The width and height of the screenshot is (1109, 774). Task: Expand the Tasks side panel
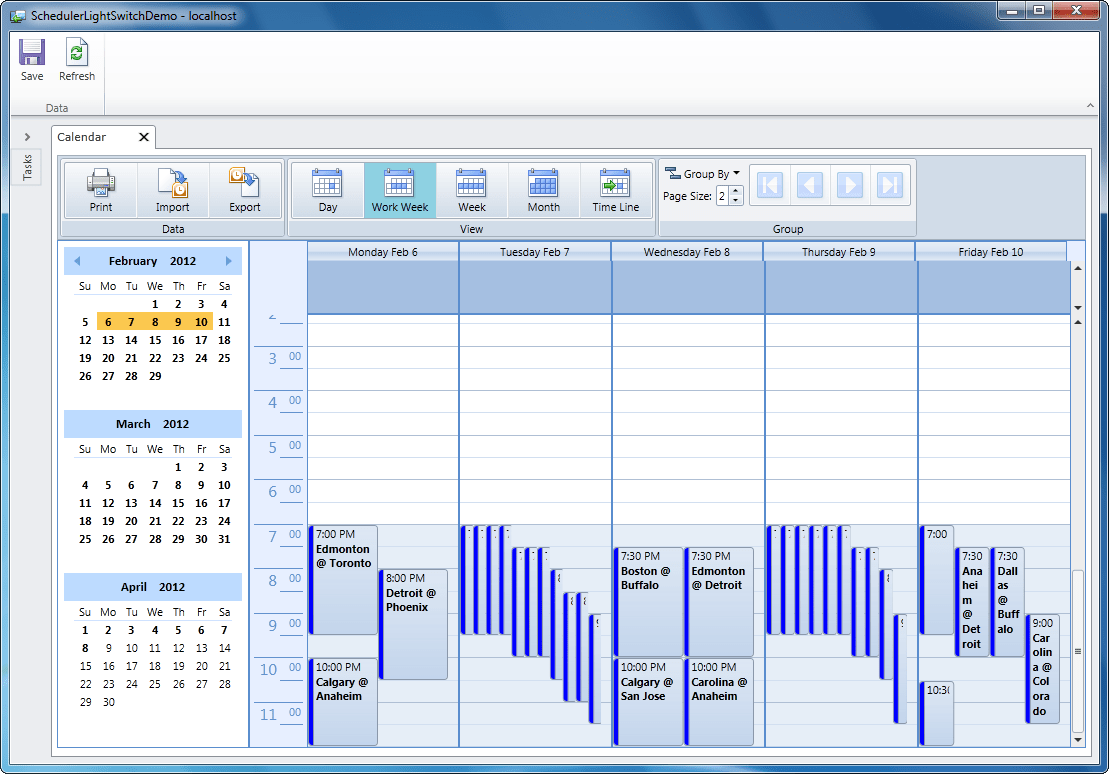coord(26,137)
